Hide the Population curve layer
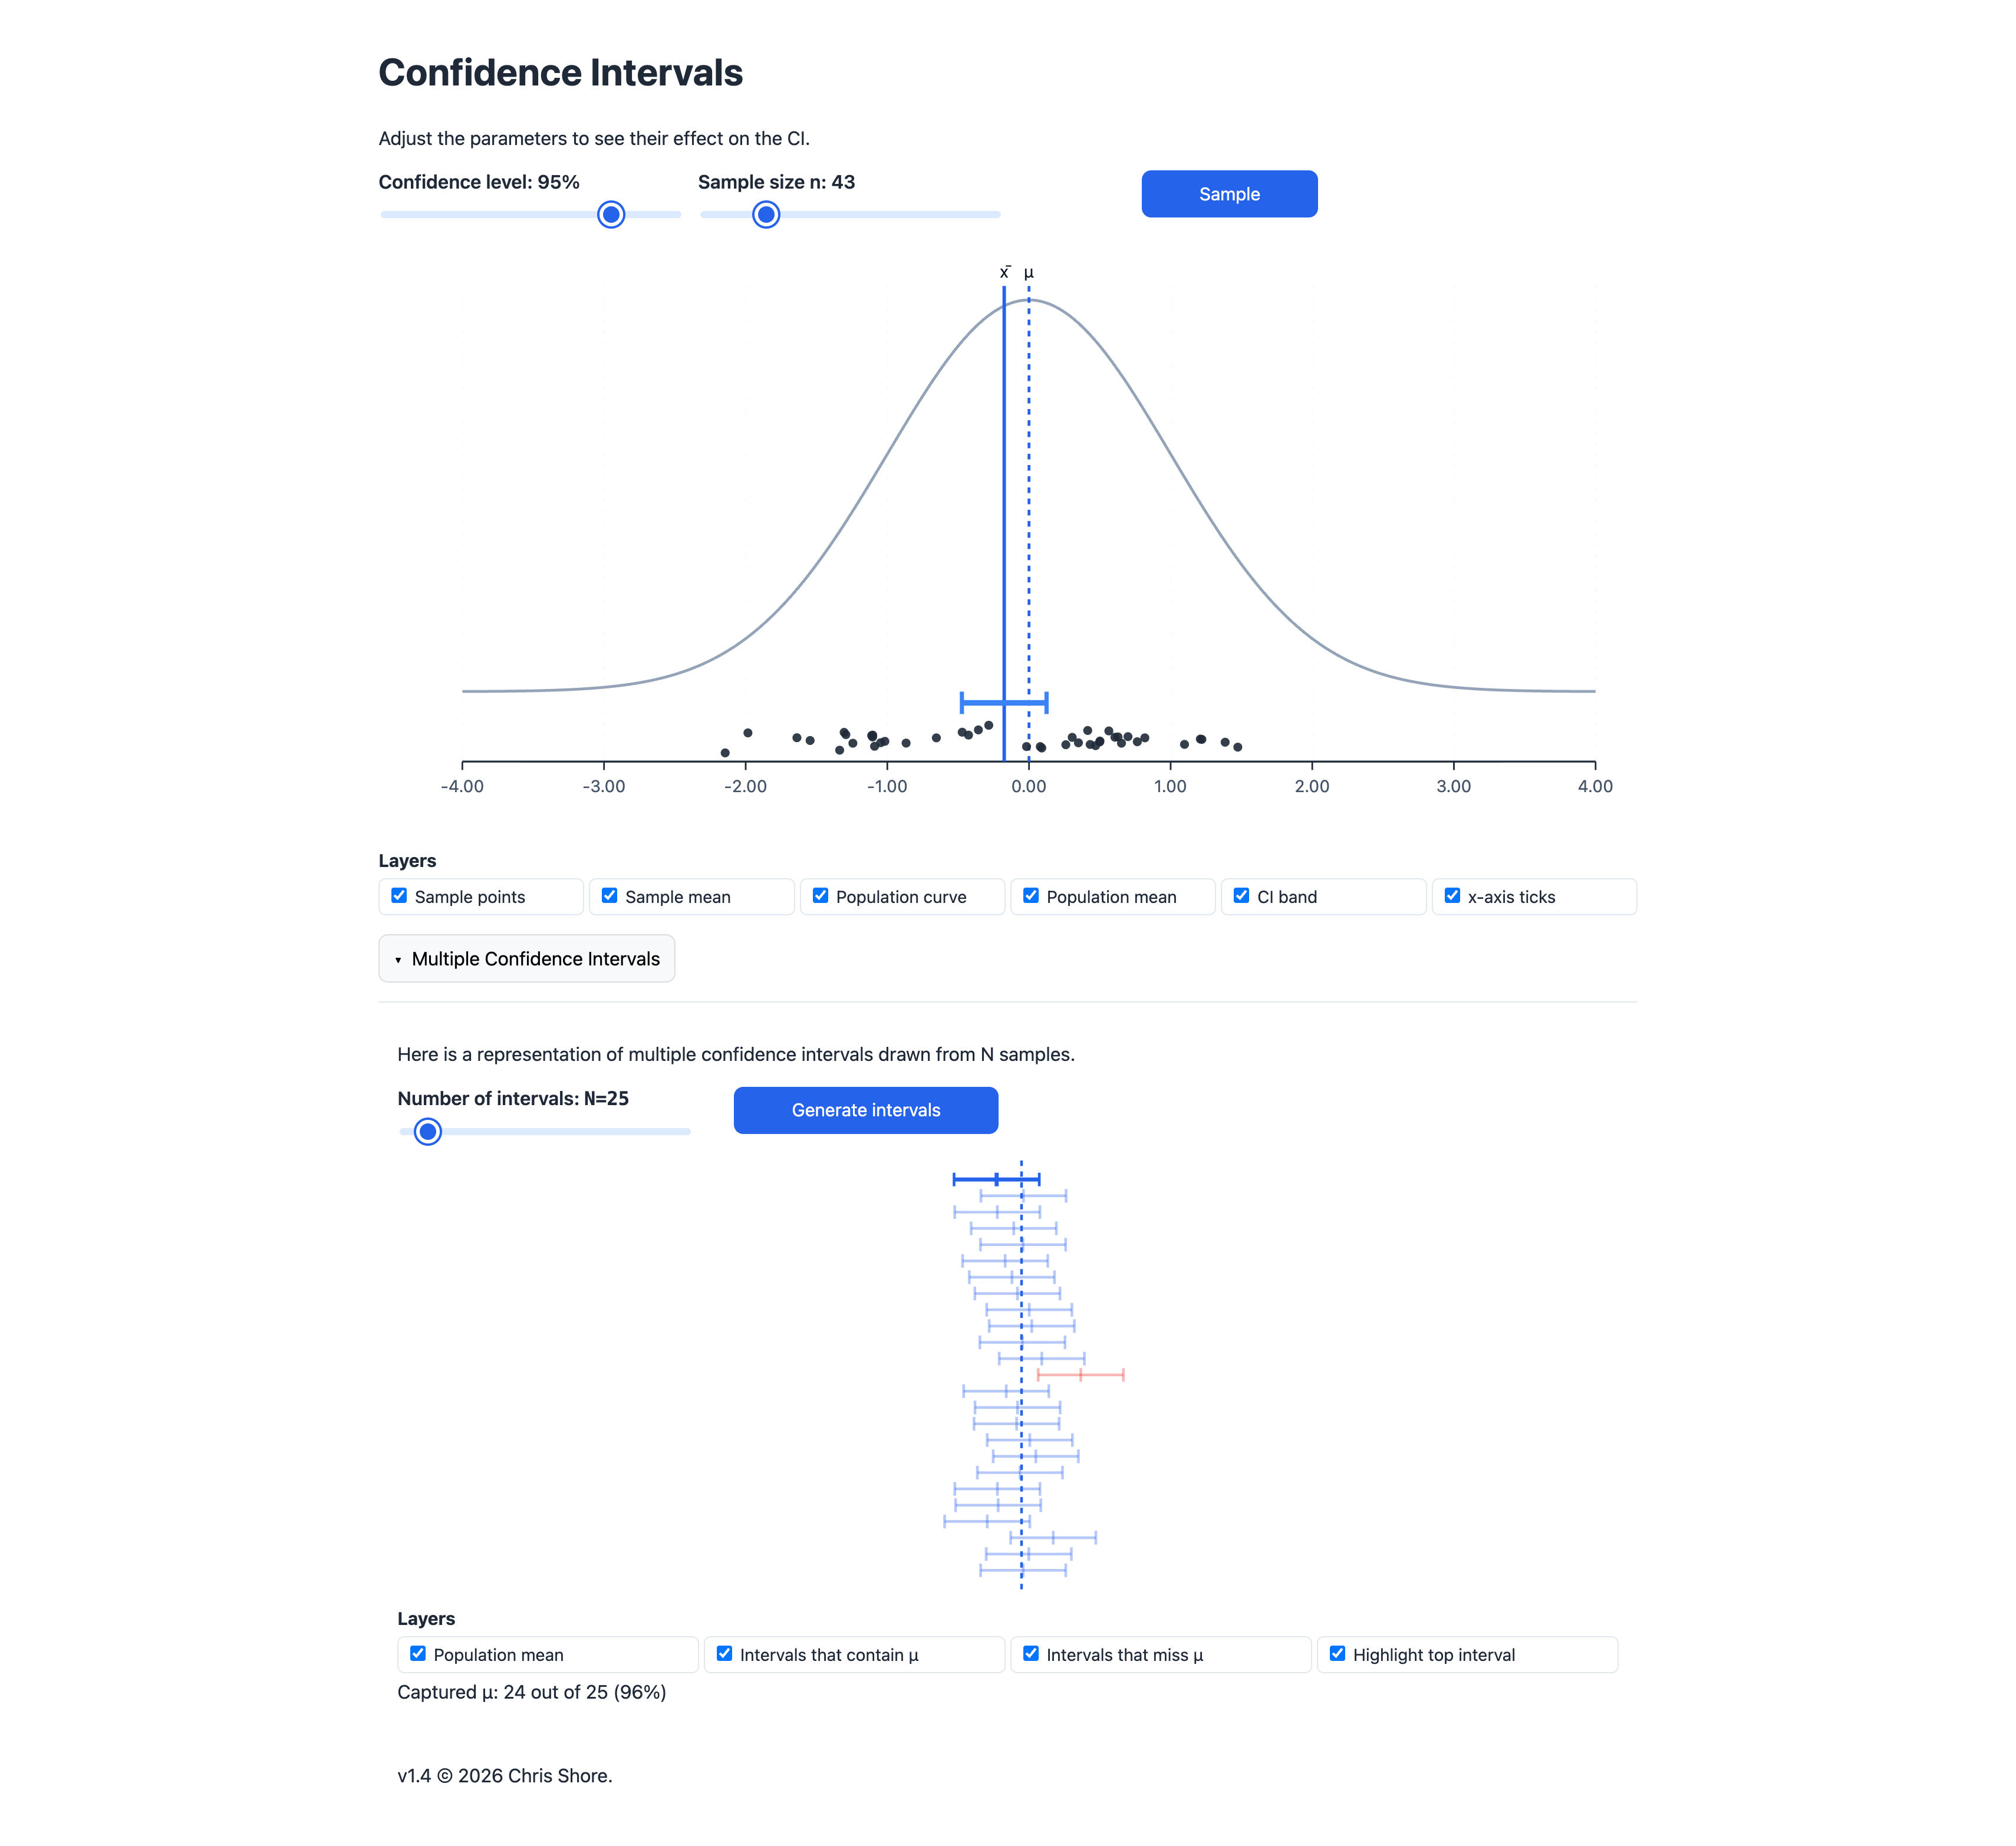 (x=820, y=896)
